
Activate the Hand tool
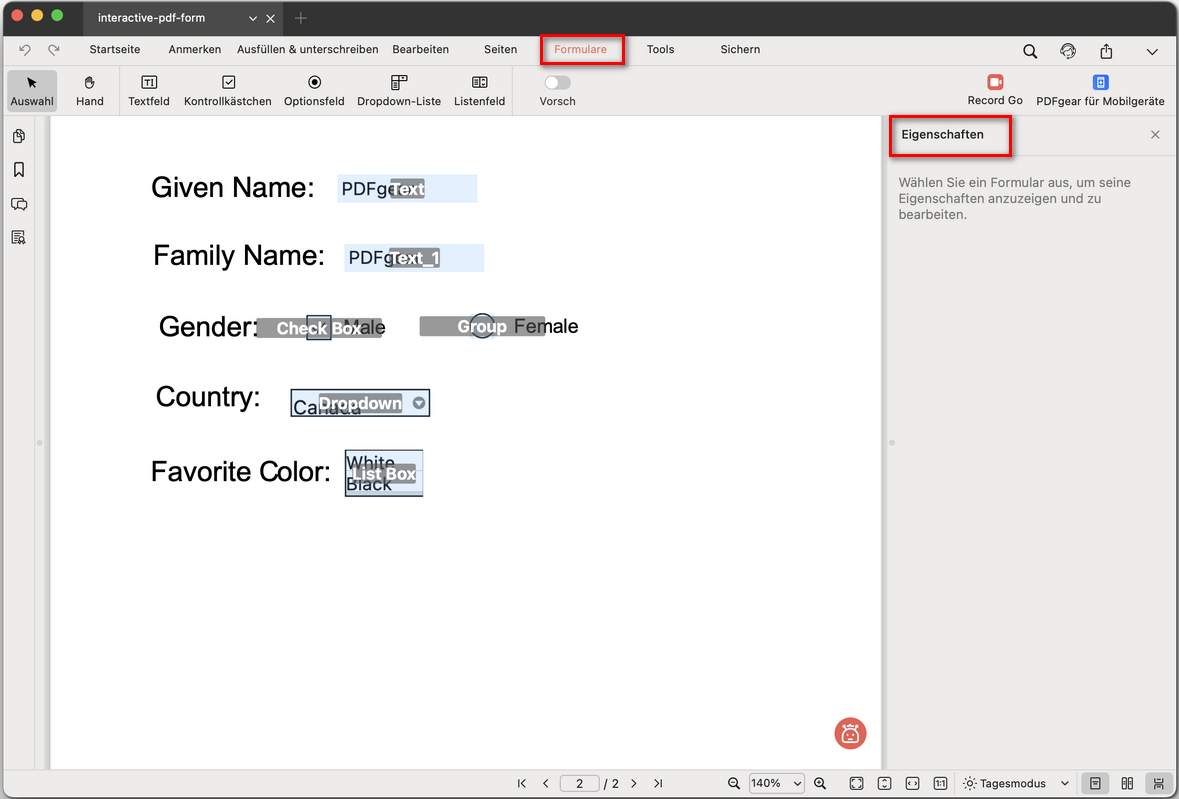[90, 90]
